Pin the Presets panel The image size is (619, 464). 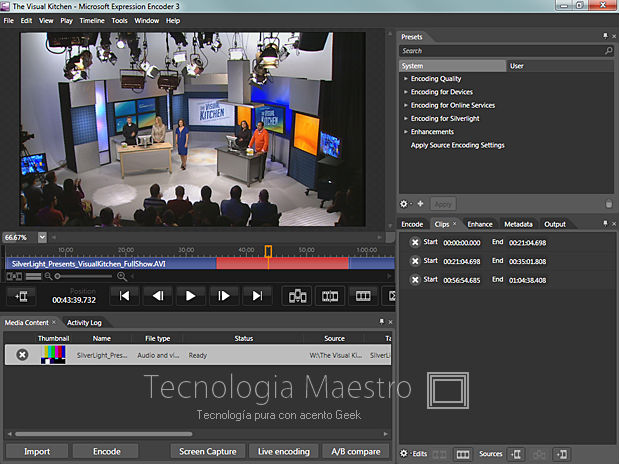coord(605,36)
